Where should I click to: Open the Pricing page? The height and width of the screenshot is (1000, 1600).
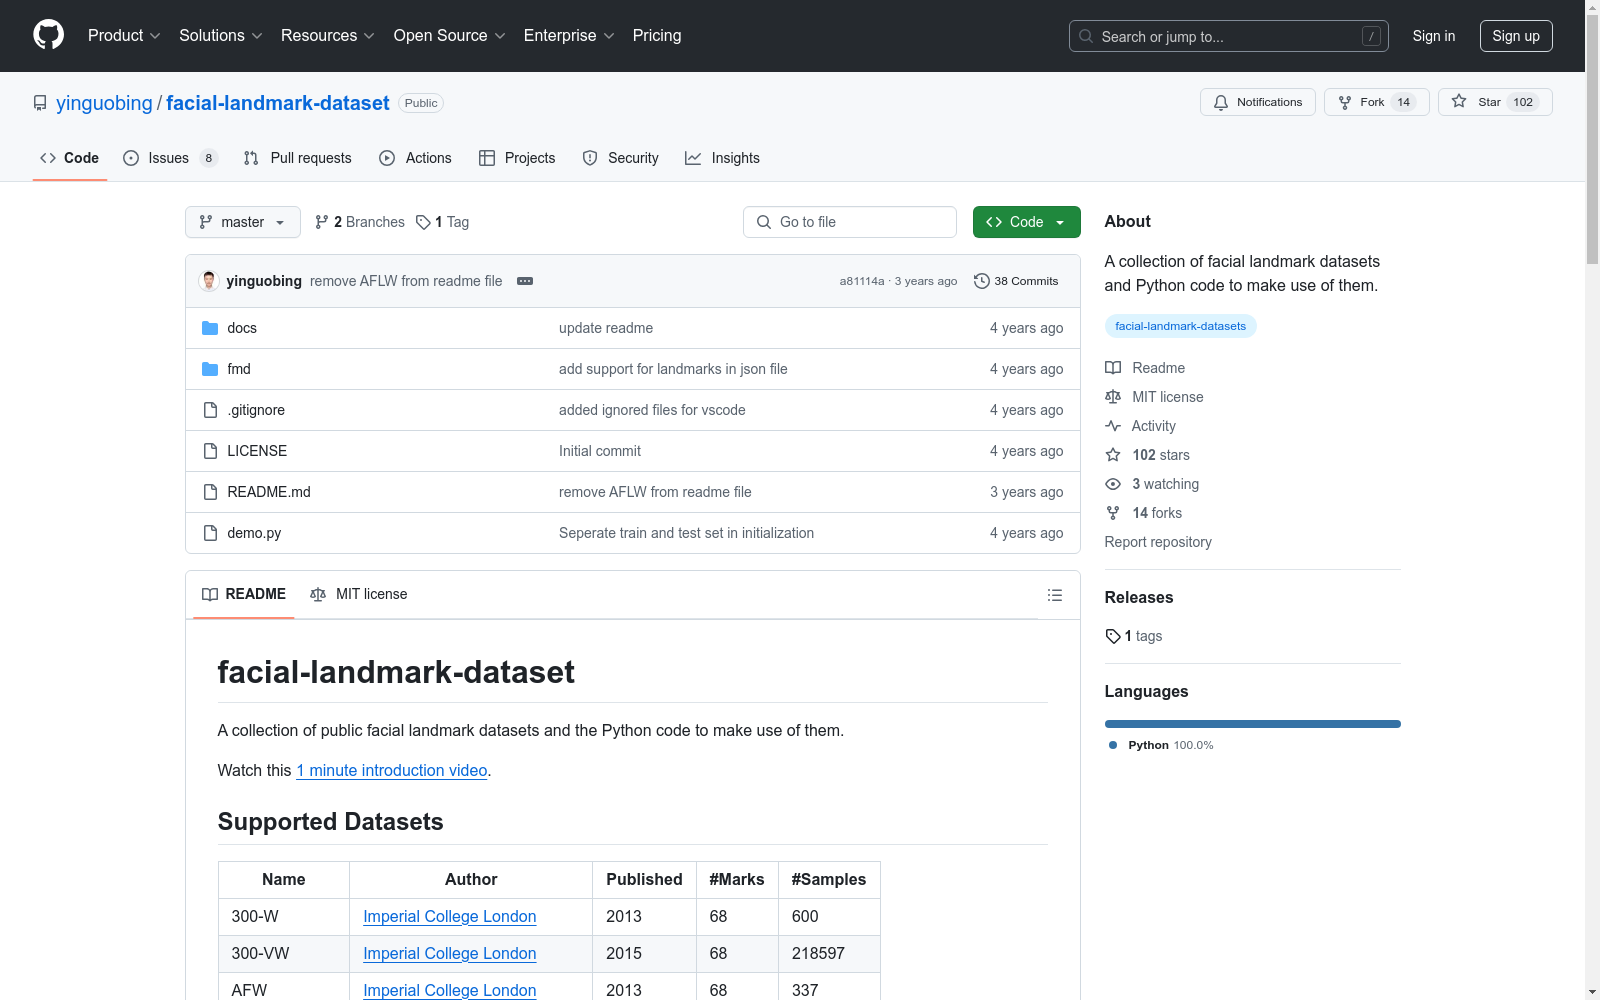coord(657,36)
